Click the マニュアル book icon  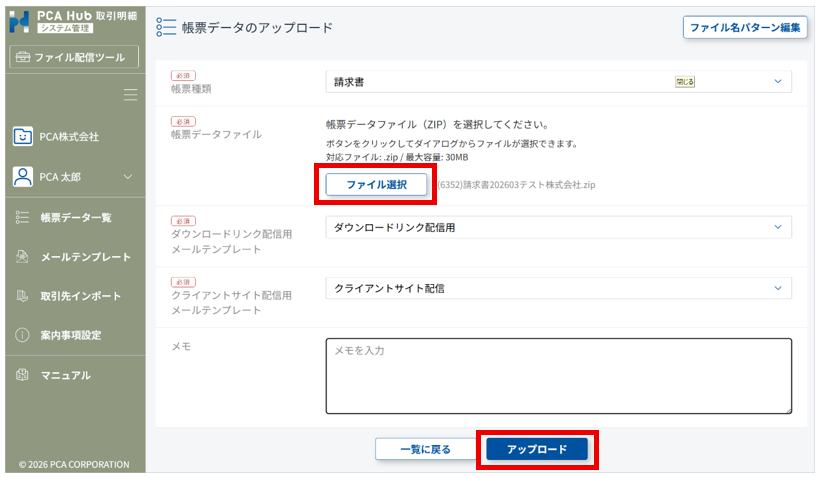[22, 375]
